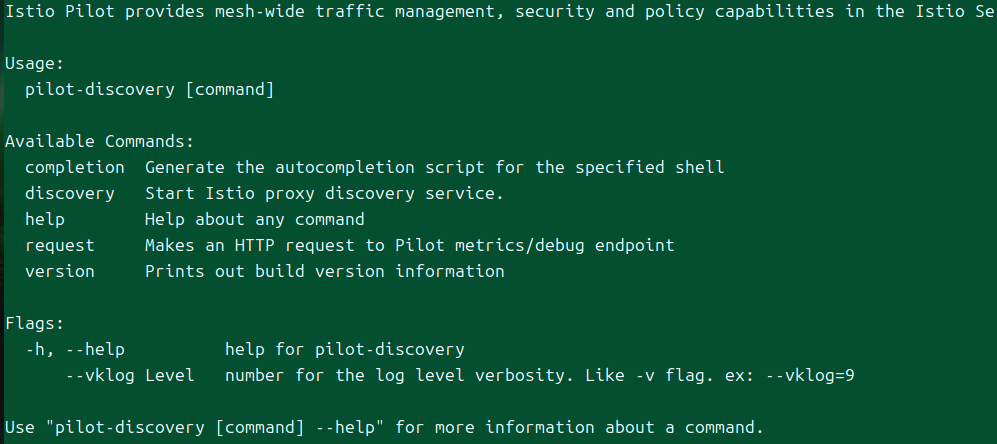997x444 pixels.
Task: Click 'Help about any command' description
Action: [x=254, y=219]
